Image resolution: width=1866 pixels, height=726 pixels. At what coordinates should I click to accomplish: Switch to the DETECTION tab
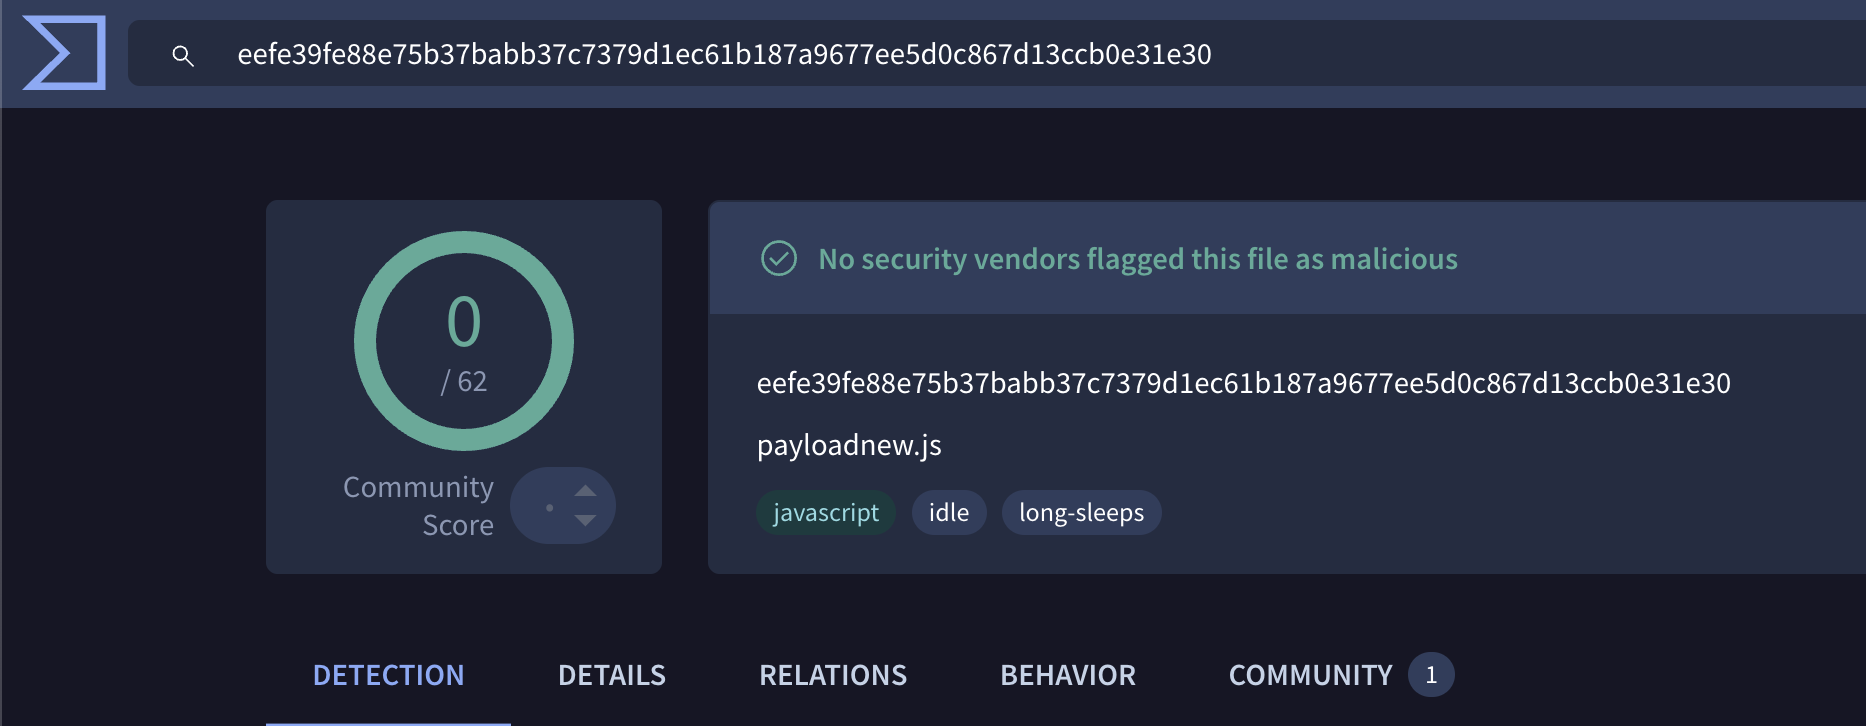tap(388, 676)
